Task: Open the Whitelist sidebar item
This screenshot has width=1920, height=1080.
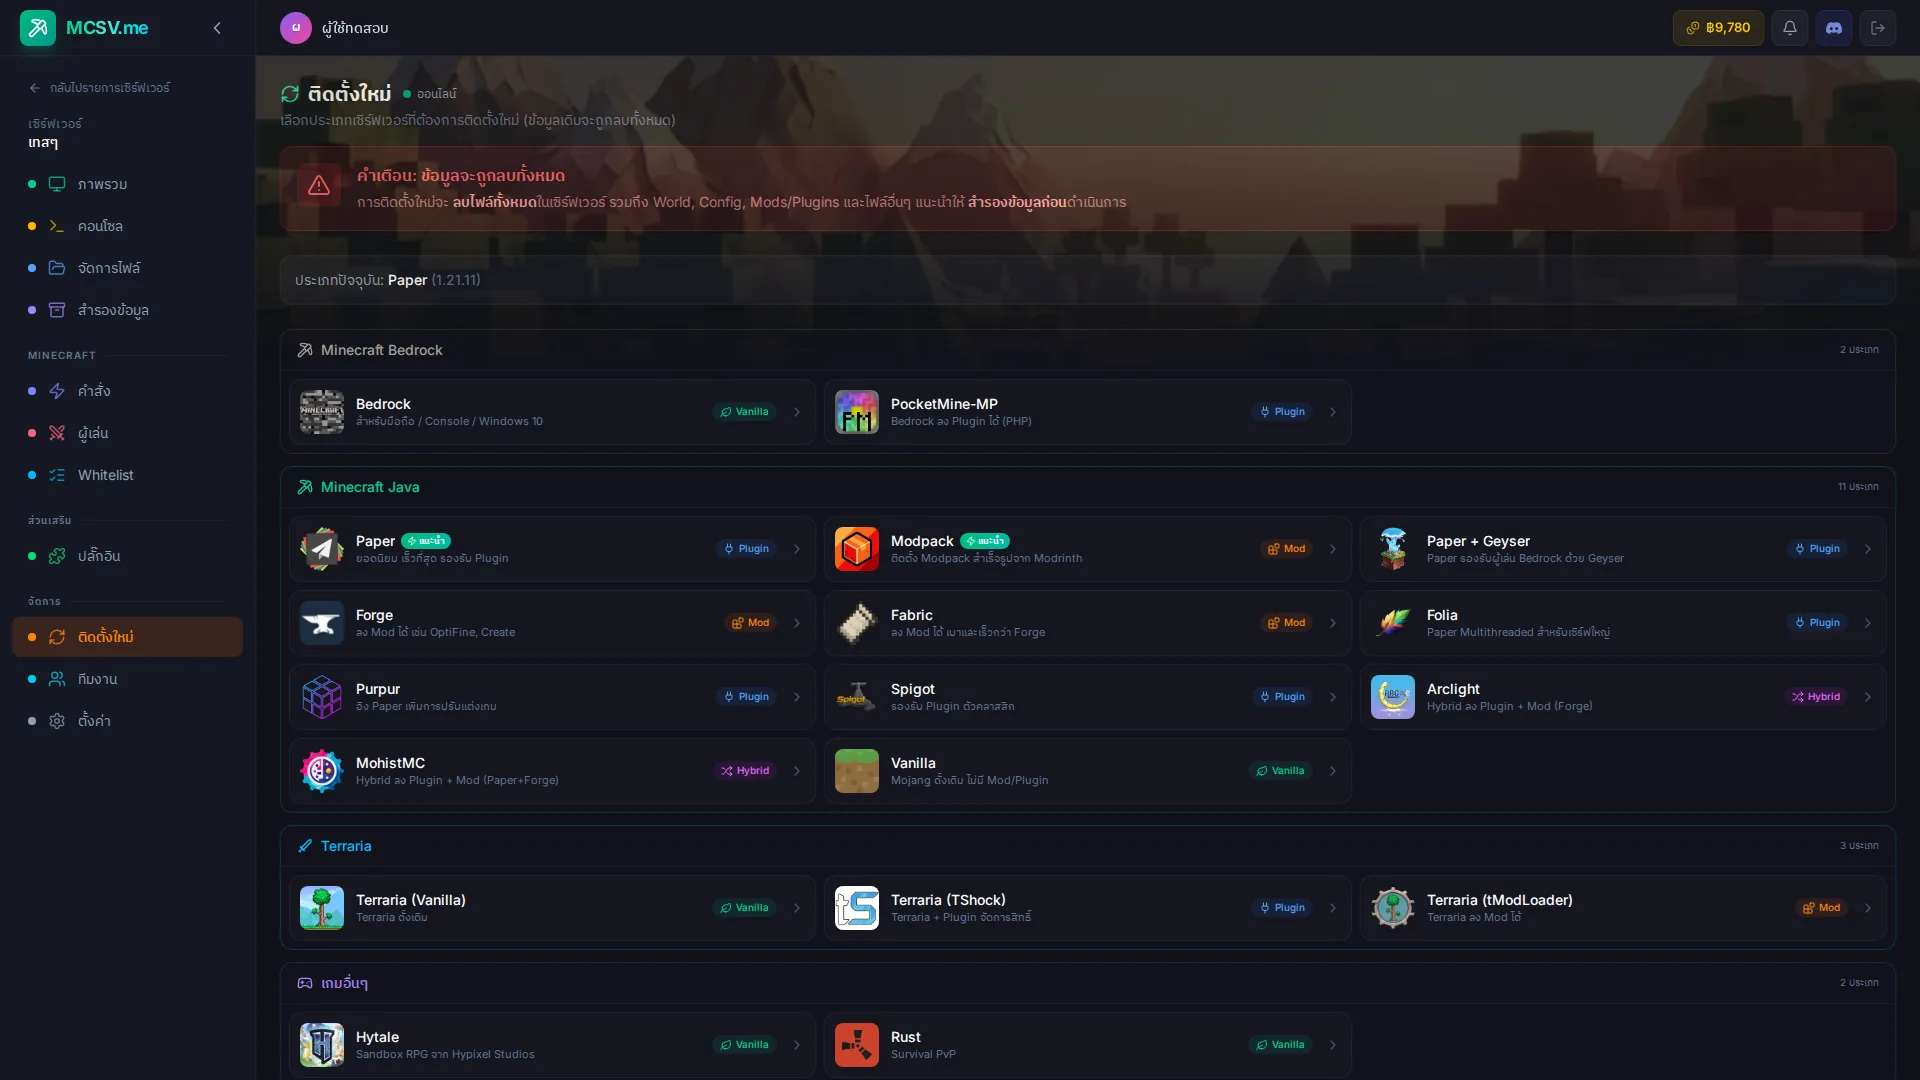Action: click(x=105, y=475)
